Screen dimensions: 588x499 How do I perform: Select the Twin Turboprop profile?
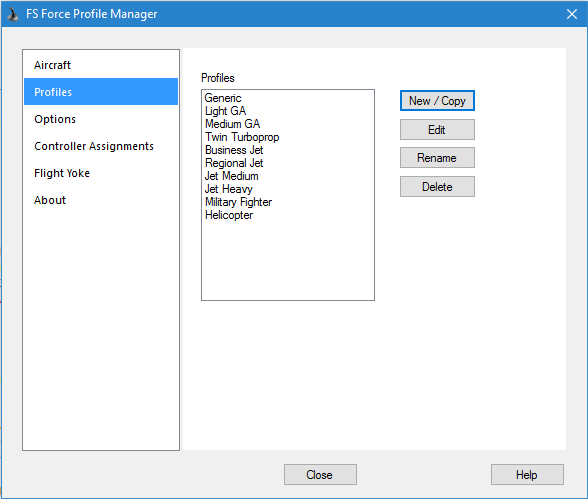pyautogui.click(x=242, y=137)
